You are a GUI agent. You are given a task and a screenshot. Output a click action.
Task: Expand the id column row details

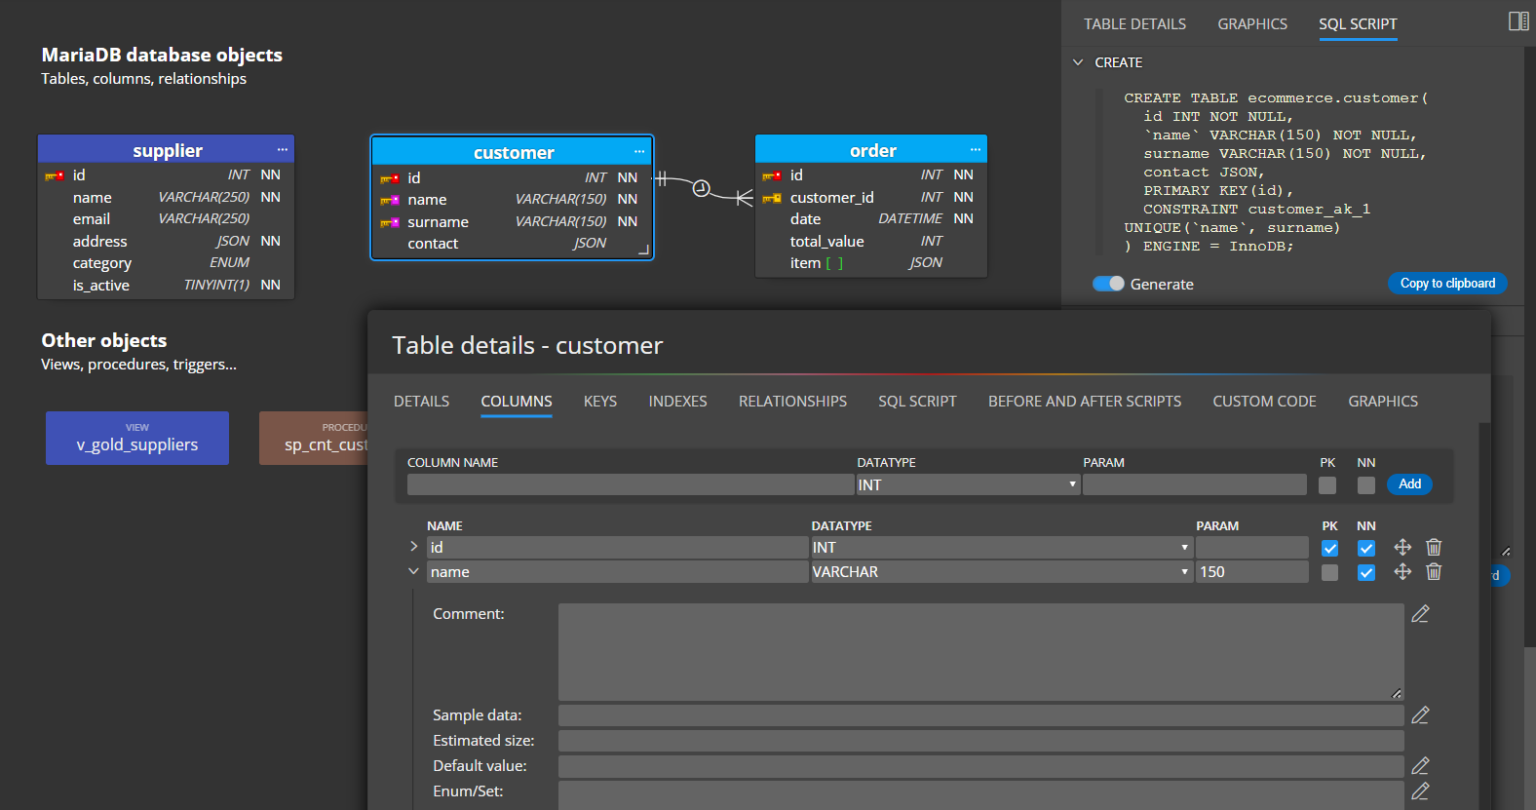click(x=414, y=547)
